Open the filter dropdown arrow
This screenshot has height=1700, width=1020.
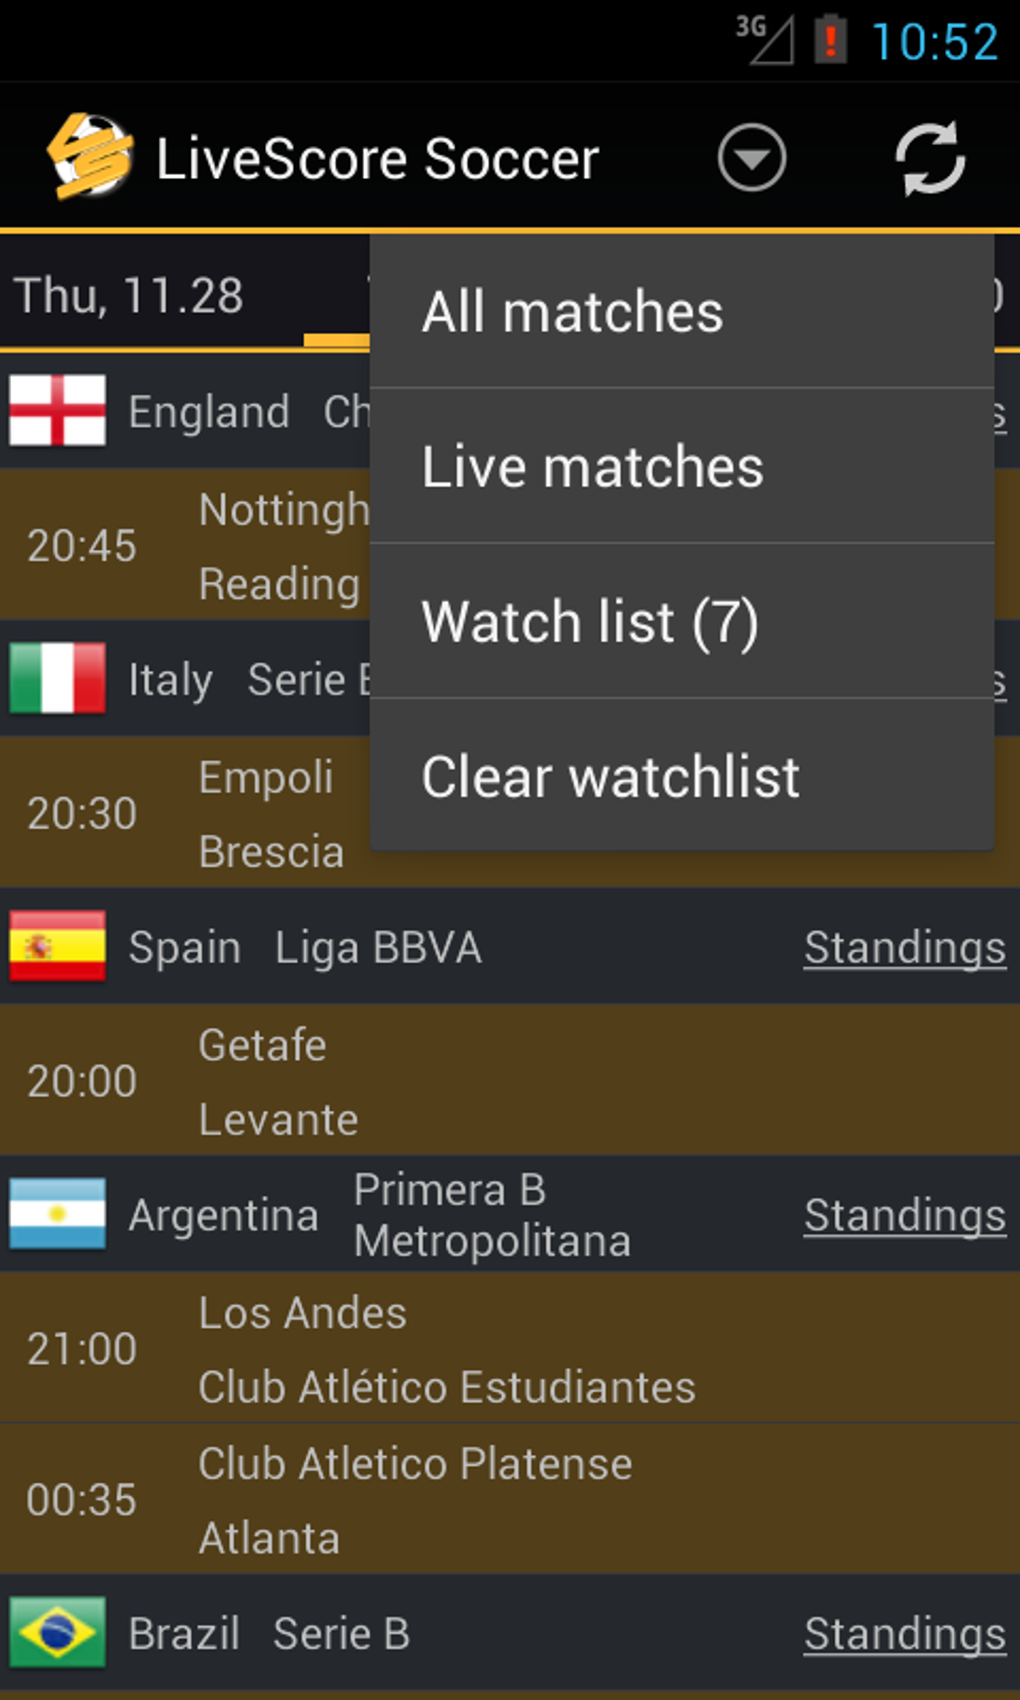(751, 158)
